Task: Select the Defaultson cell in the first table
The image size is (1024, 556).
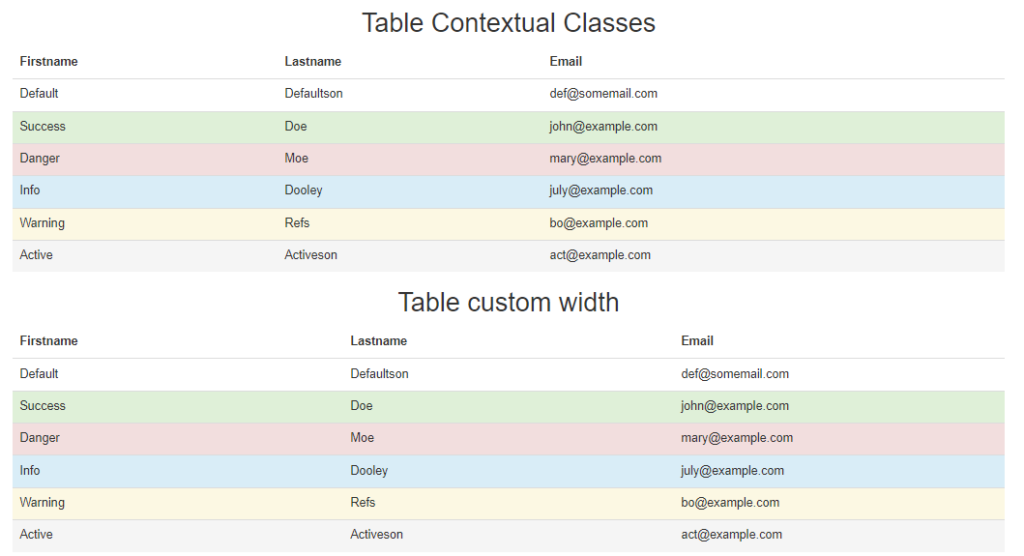Action: [x=313, y=93]
